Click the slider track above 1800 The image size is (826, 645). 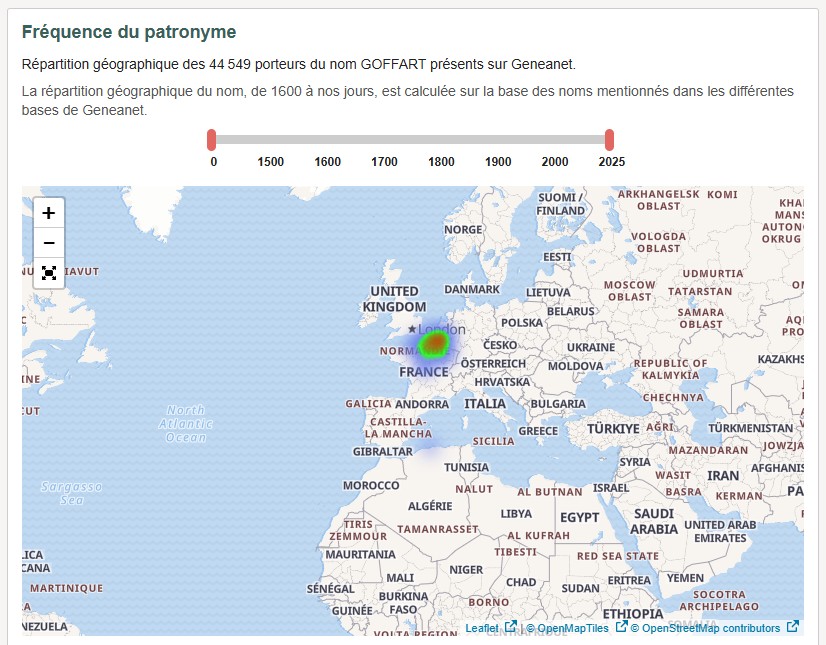pyautogui.click(x=441, y=139)
